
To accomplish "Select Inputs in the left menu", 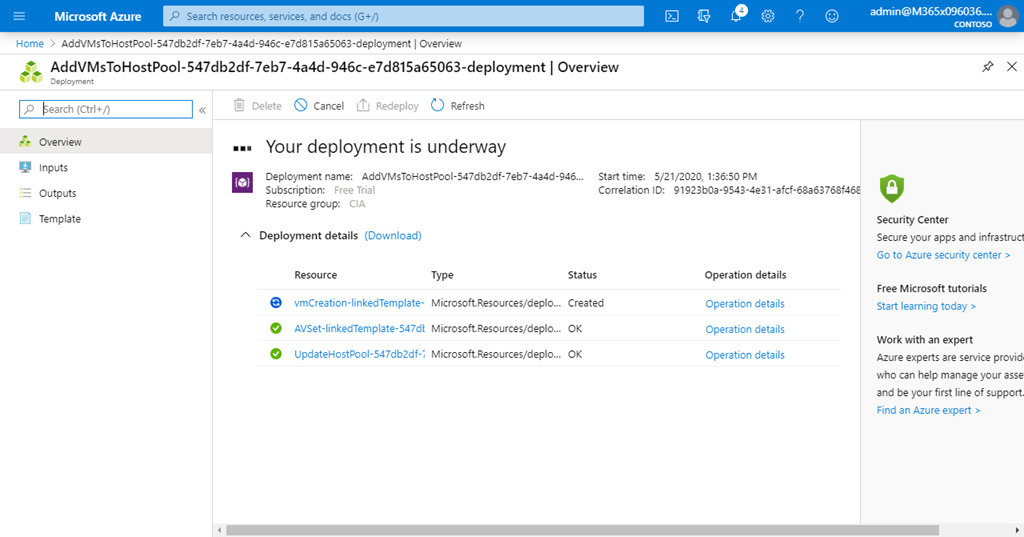I will [53, 168].
